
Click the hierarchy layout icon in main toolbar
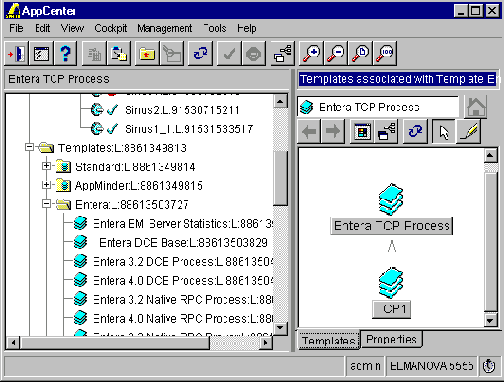[x=282, y=53]
